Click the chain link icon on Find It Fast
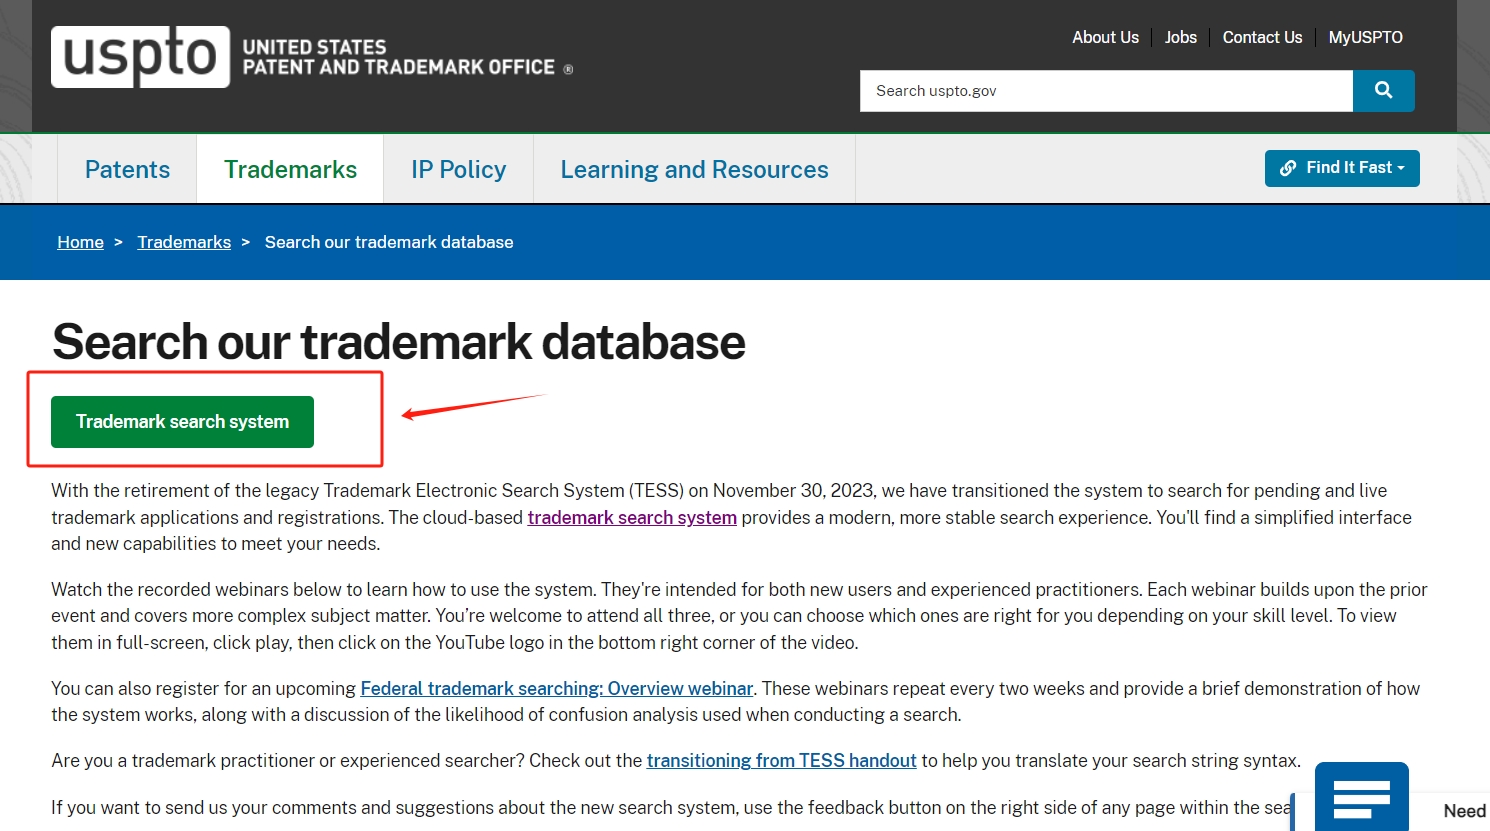 click(x=1289, y=168)
